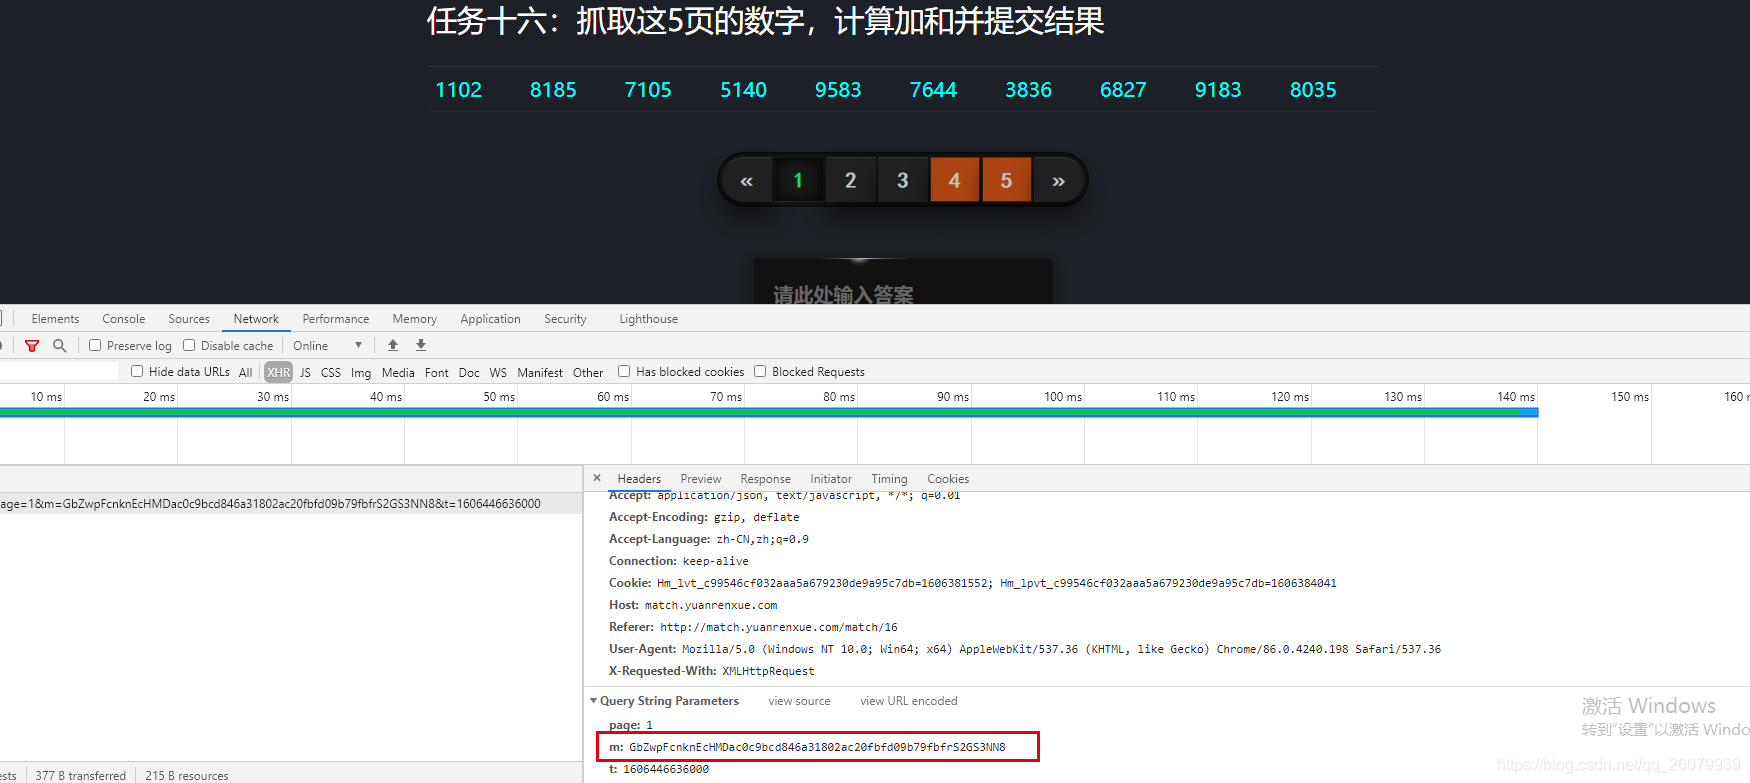
Task: Click page 2 pagination button
Action: [850, 180]
